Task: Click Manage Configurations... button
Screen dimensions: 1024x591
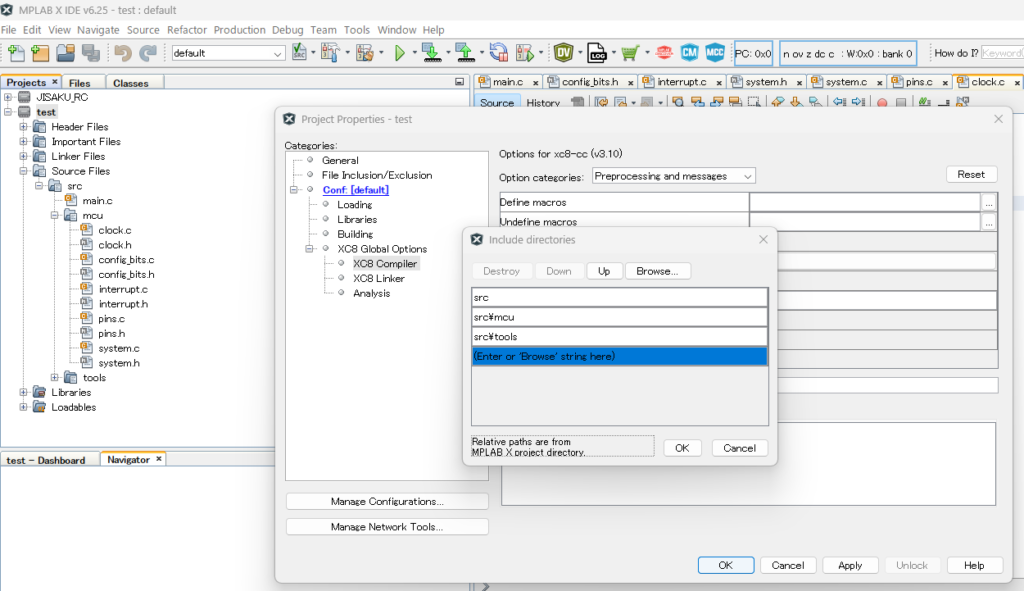Action: coord(387,501)
